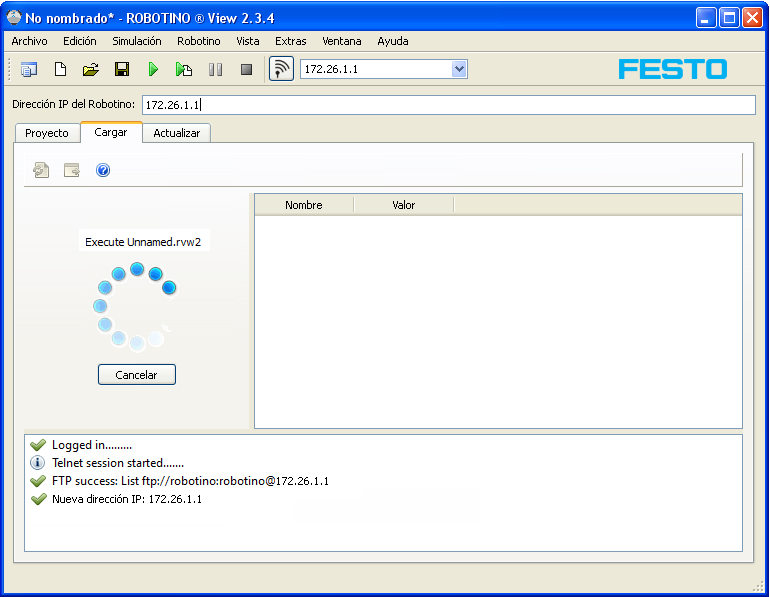This screenshot has width=770, height=597.
Task: Click the Valor column header
Action: pyautogui.click(x=404, y=205)
